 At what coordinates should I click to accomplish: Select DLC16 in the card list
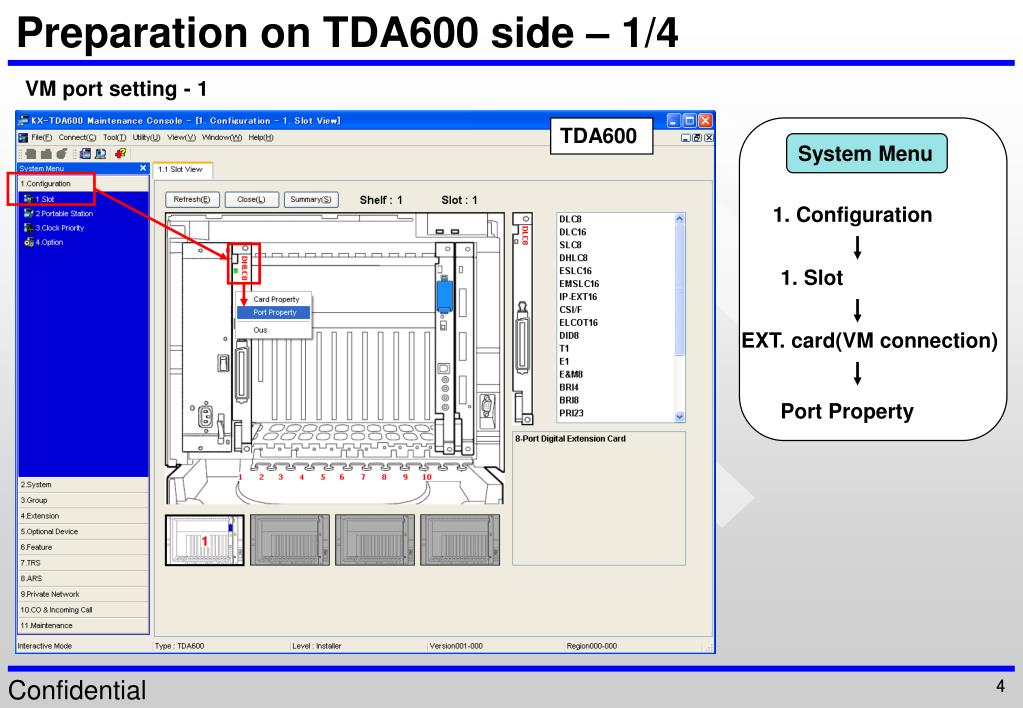[x=573, y=232]
